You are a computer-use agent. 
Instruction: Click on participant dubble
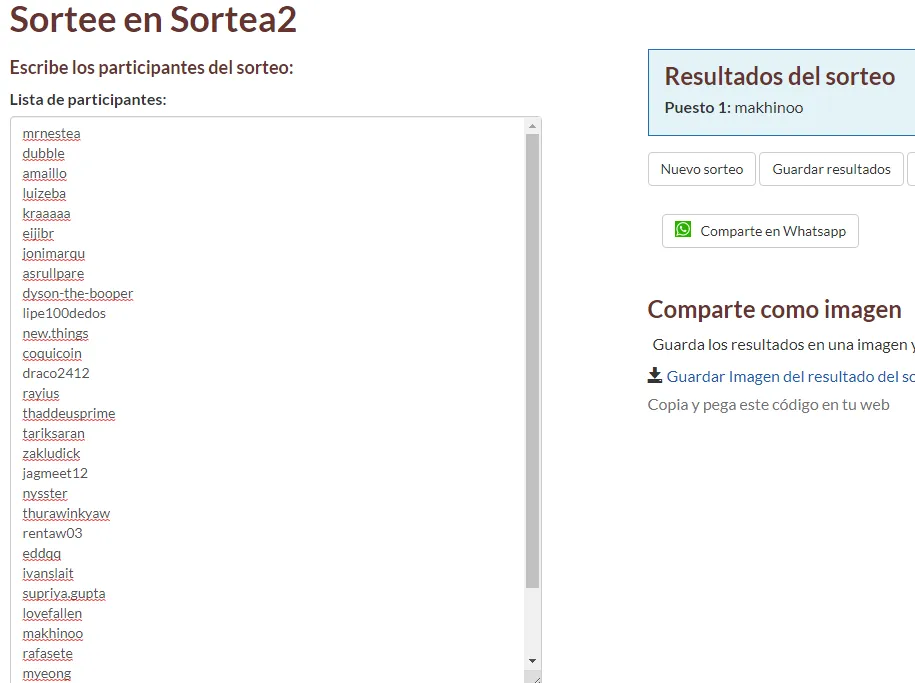pos(44,154)
